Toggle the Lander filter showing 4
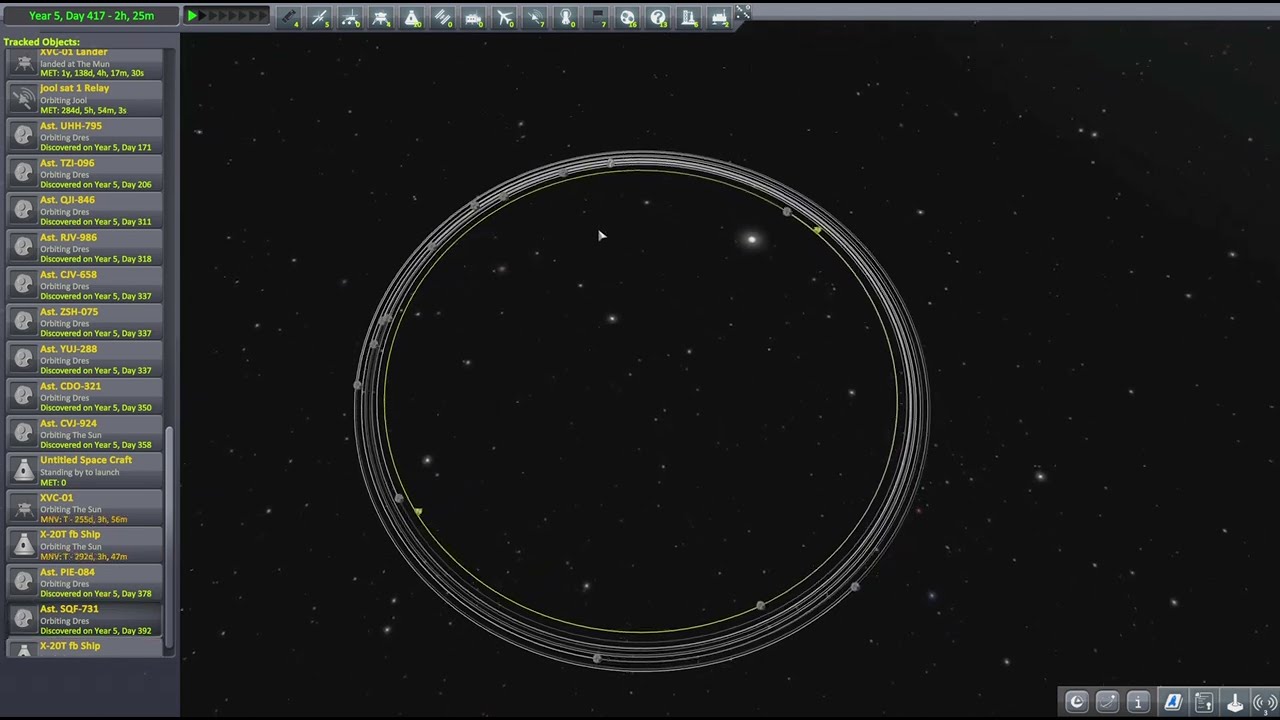The image size is (1280, 720). (x=381, y=17)
